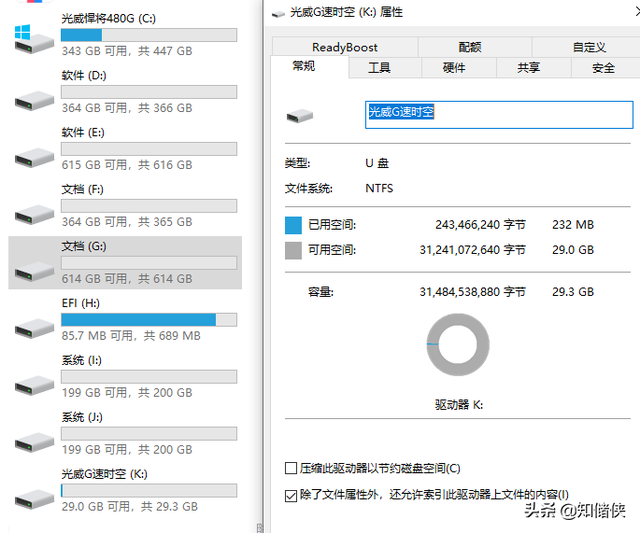Click the 软件 (E:) label
640x533 pixels.
click(x=83, y=133)
